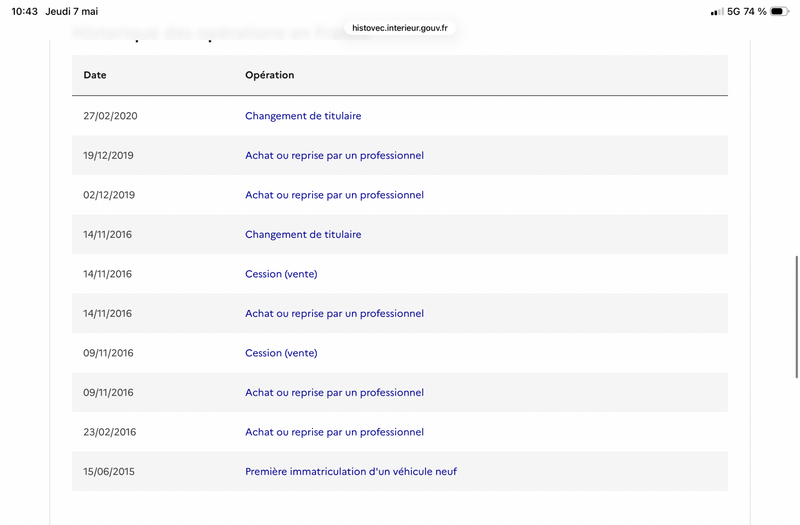This screenshot has width=800, height=525.
Task: Open Première immatriculation d'un véhicule neuf link
Action: [x=351, y=471]
